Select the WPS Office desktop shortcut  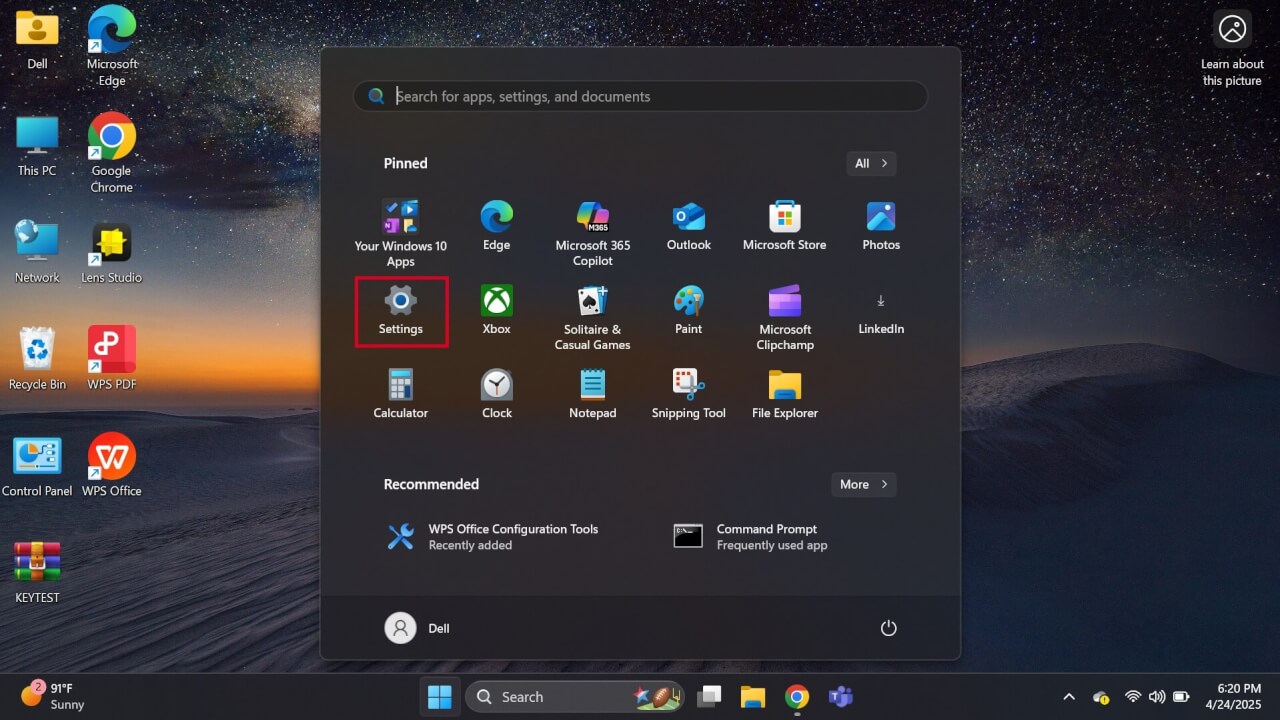pos(112,467)
